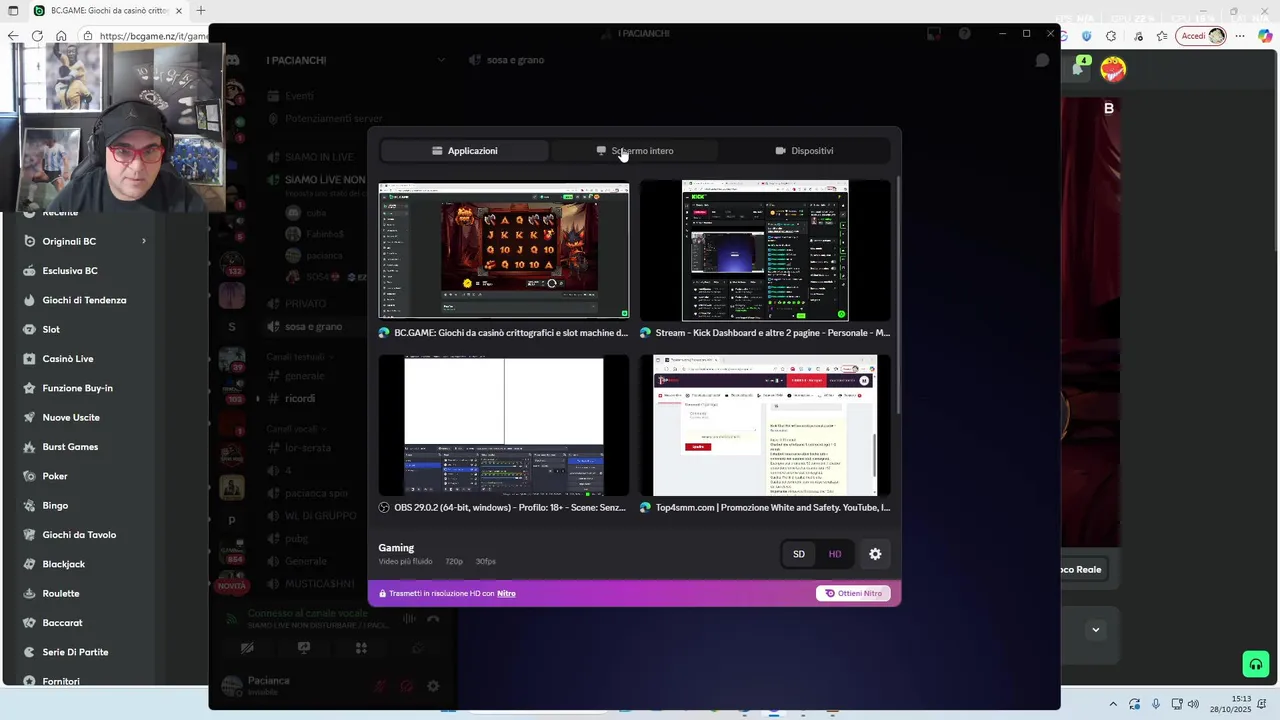Expand the chevron below Gioco Reale

[x=1096, y=630]
